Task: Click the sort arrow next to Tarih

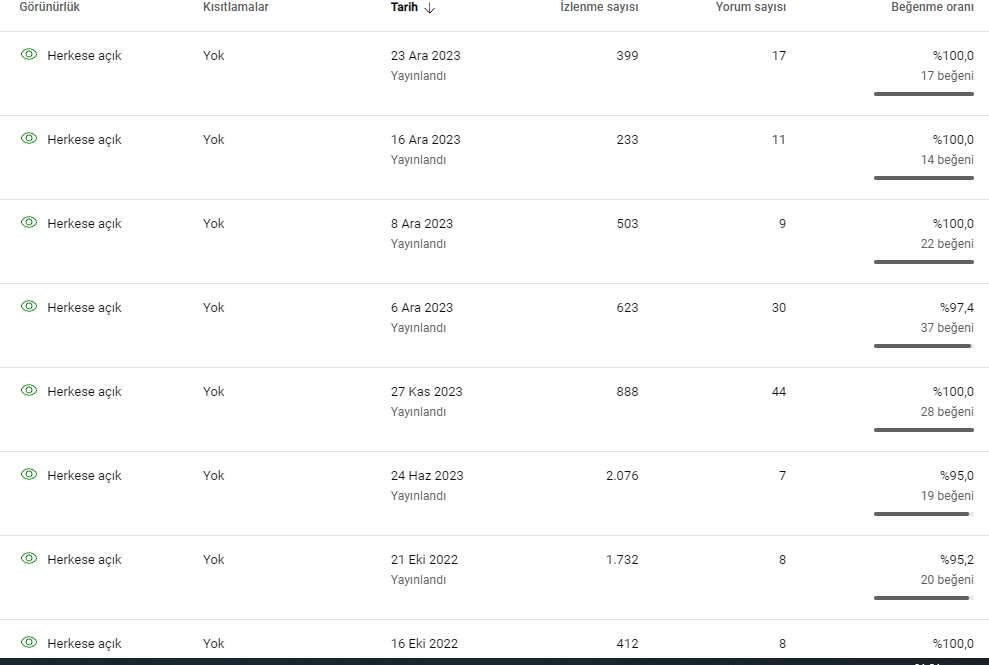Action: point(430,8)
